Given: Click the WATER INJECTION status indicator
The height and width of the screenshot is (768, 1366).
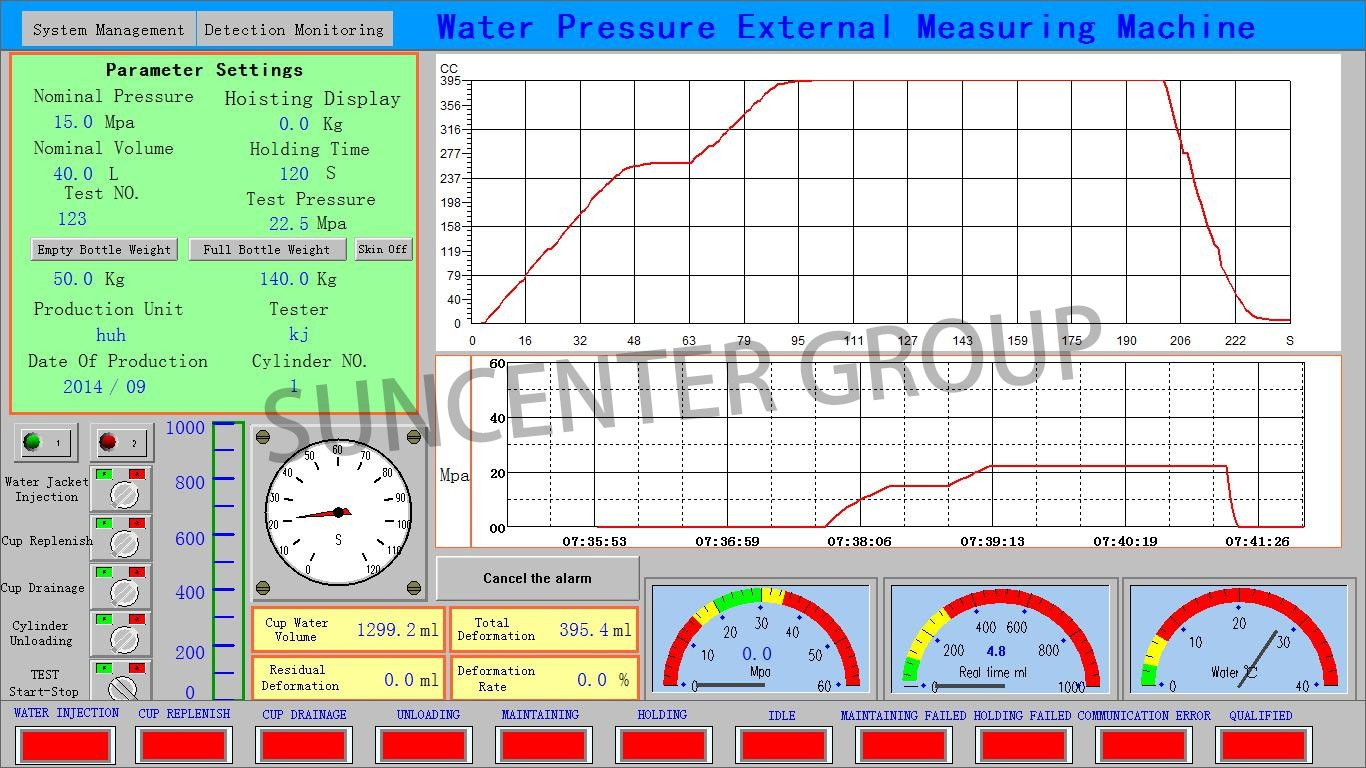Looking at the screenshot, I should (66, 745).
